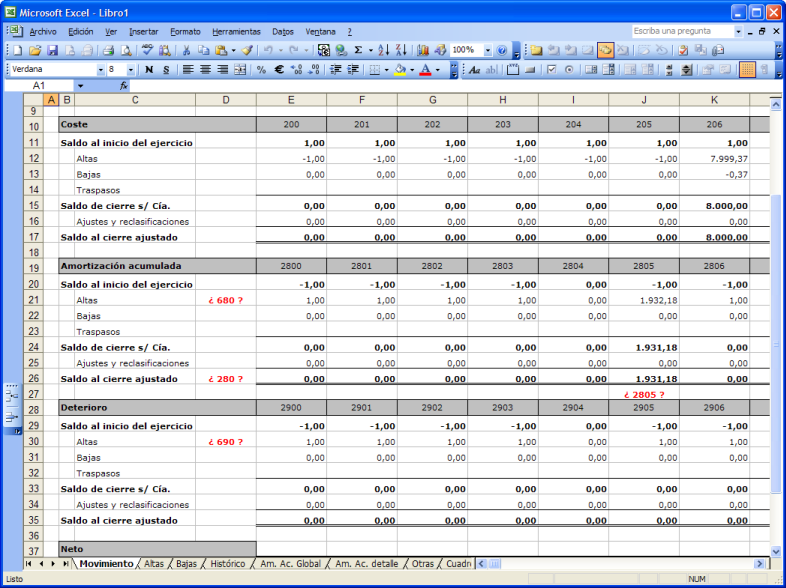Open the font color dropdown arrow

point(438,70)
